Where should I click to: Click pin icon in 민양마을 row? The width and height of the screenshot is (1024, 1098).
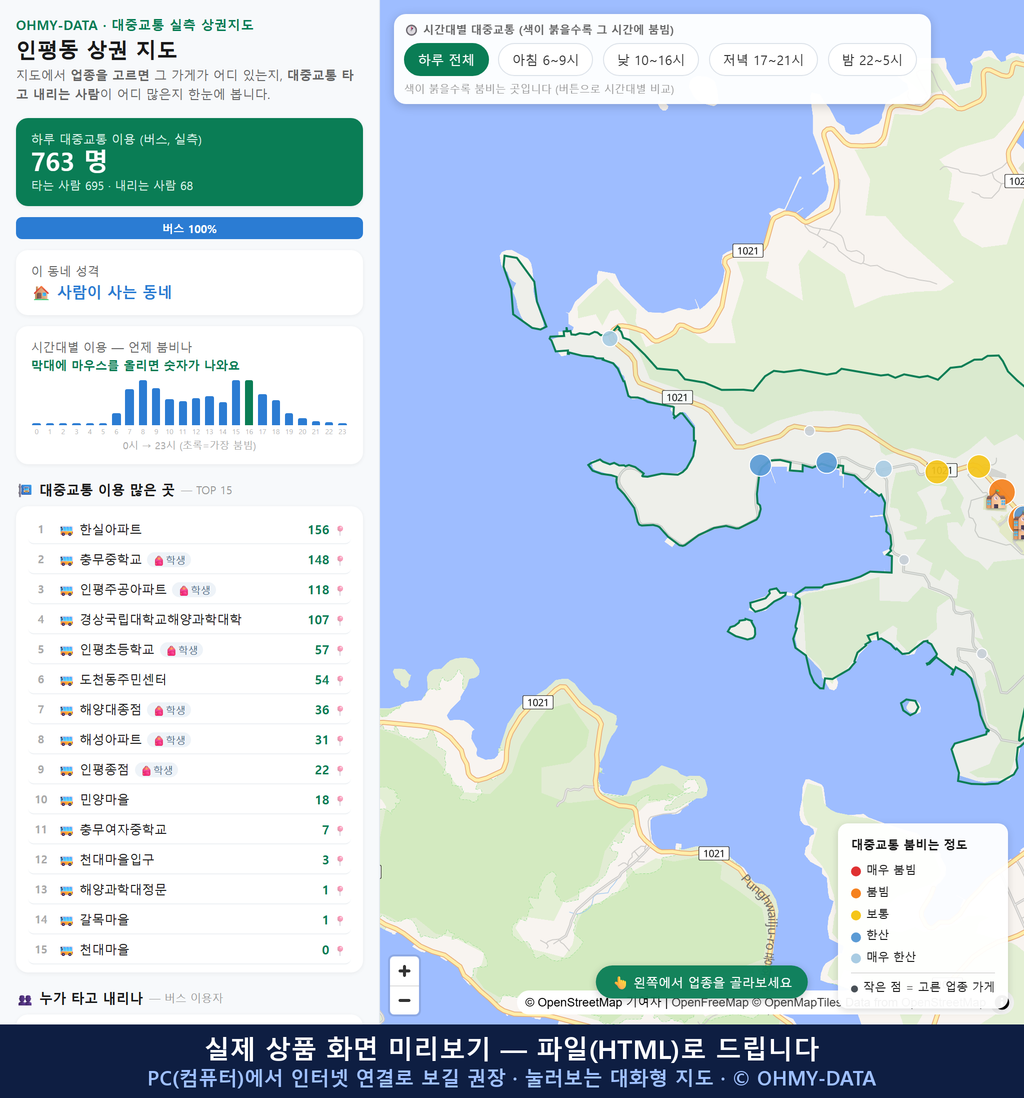[x=340, y=800]
